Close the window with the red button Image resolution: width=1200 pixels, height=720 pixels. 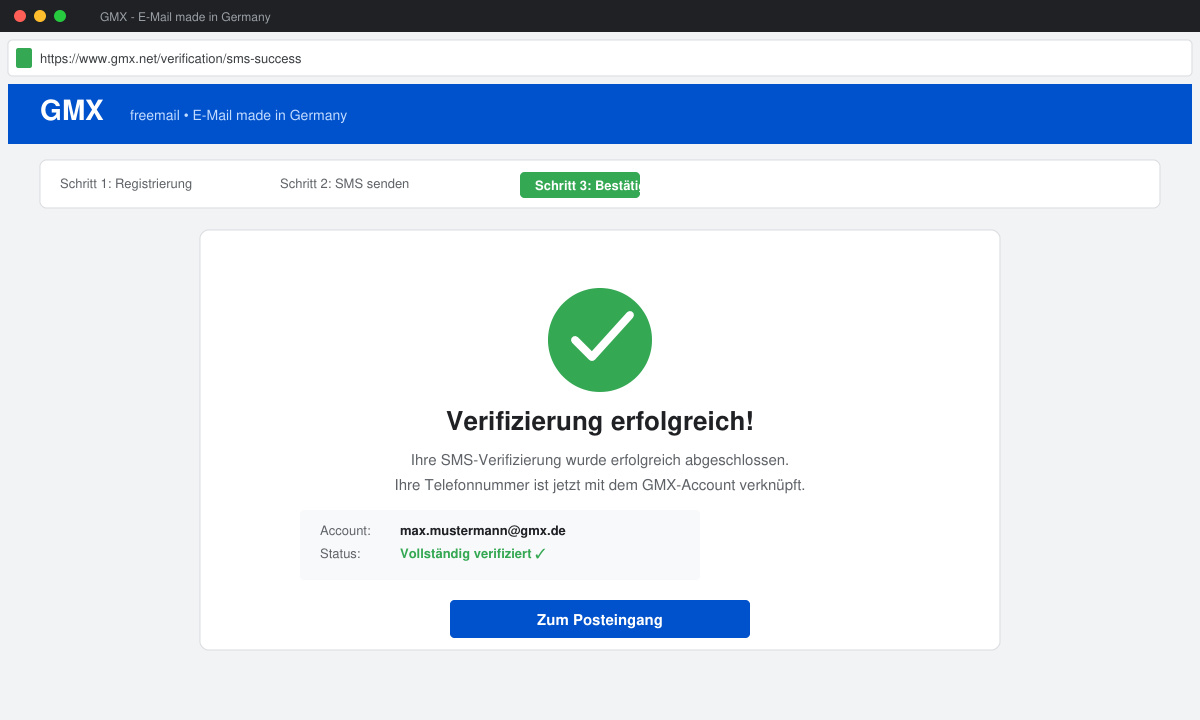(20, 16)
